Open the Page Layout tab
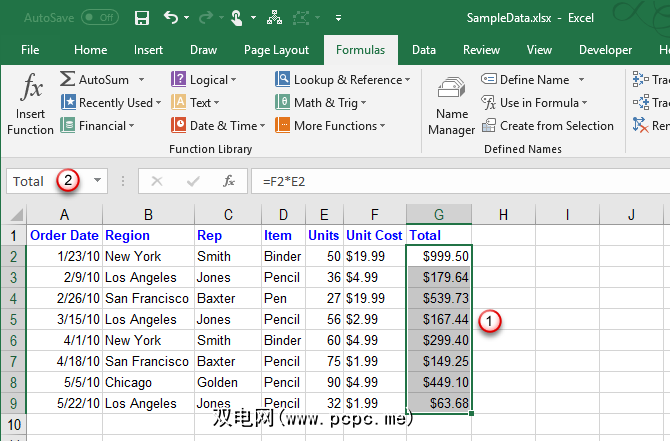The width and height of the screenshot is (670, 441). (x=277, y=50)
